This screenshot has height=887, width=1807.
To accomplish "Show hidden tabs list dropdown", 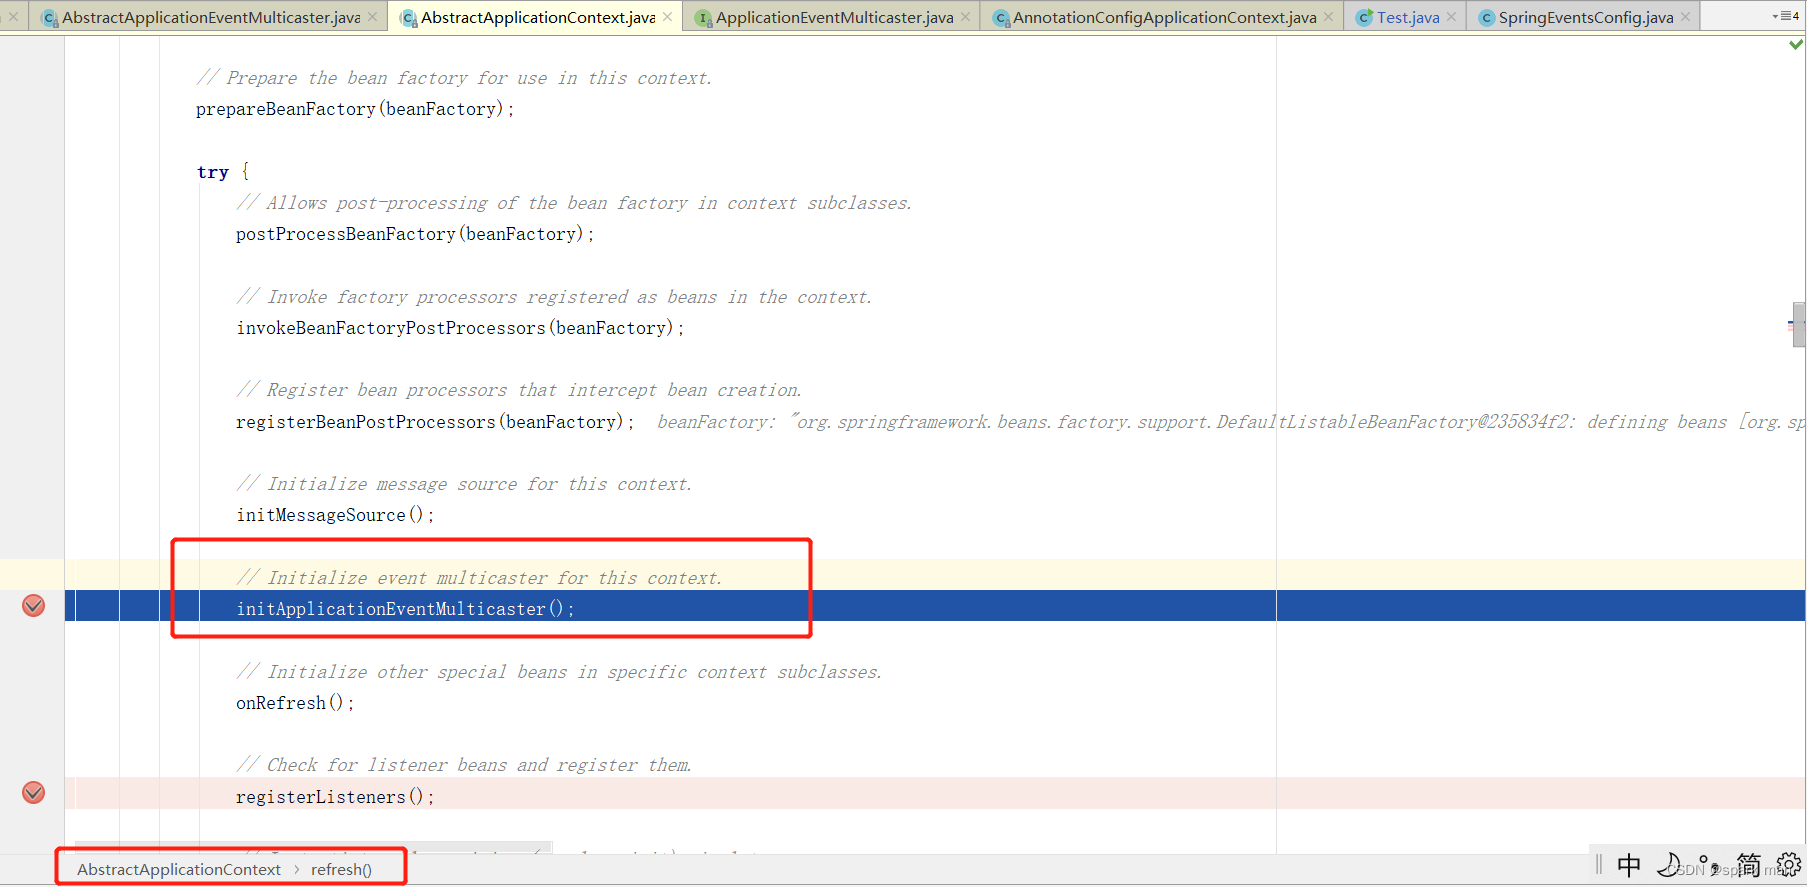I will pos(1785,16).
